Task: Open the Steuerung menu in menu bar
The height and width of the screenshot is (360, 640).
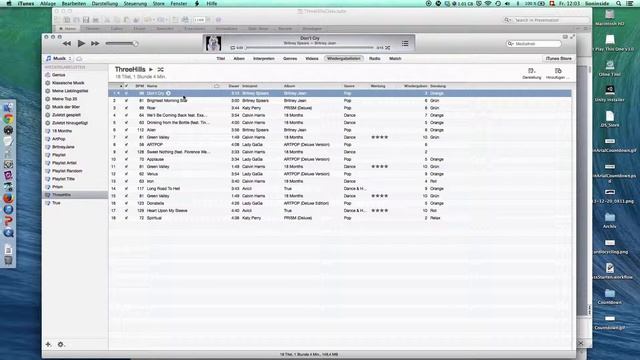Action: point(135,3)
